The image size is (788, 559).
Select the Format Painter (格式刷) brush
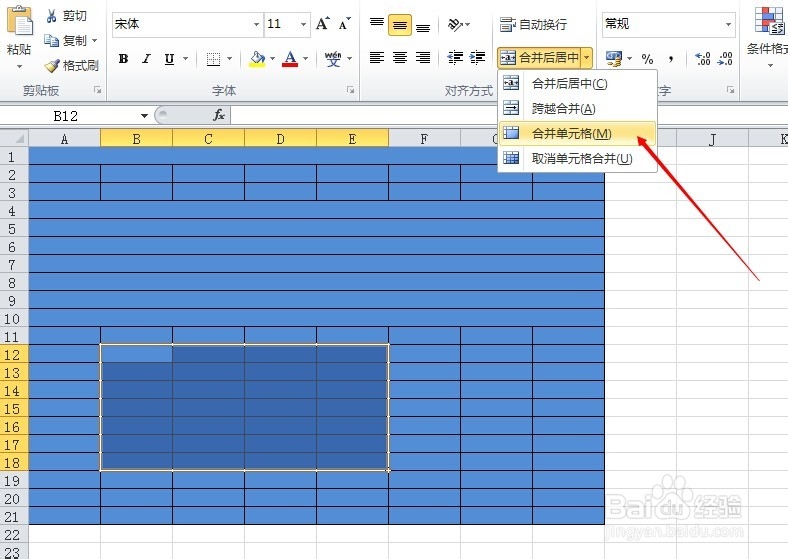tap(51, 65)
